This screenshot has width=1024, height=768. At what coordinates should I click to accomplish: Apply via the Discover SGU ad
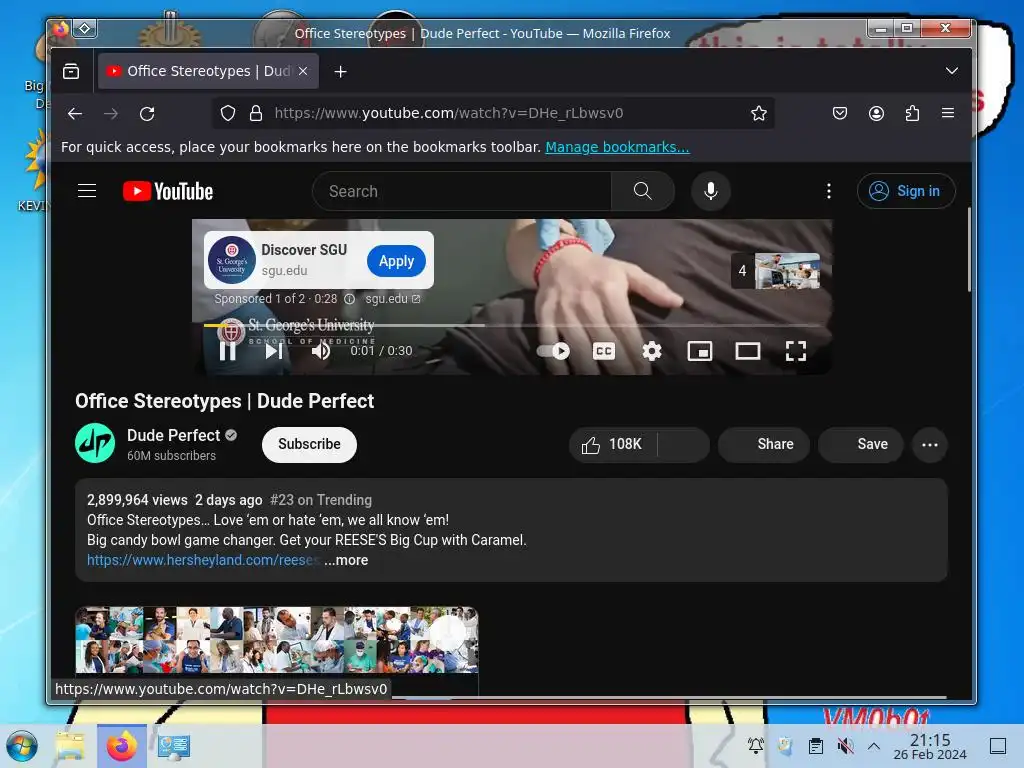pyautogui.click(x=396, y=261)
